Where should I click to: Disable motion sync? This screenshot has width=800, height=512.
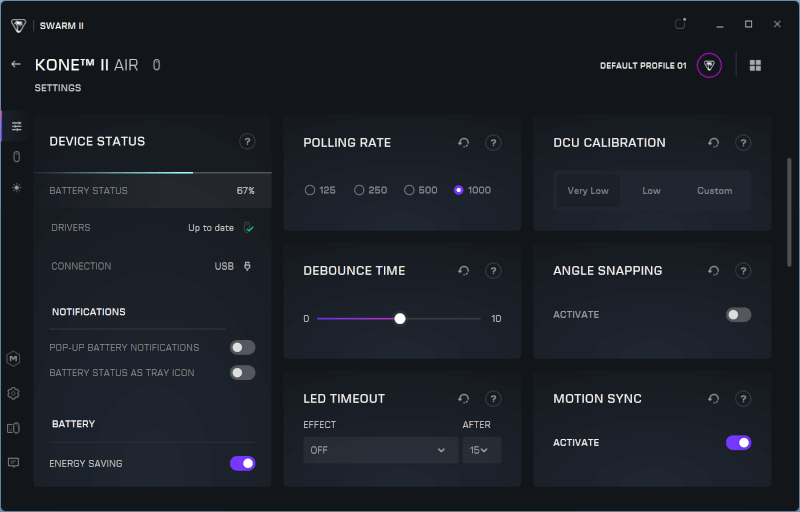[738, 443]
